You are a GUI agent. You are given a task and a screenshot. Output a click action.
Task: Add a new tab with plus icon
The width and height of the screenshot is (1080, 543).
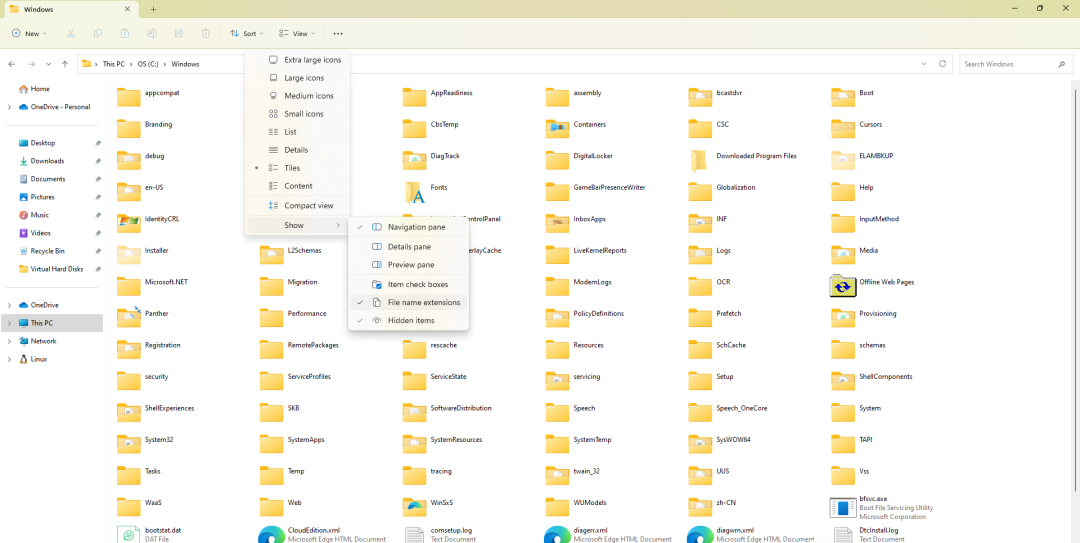point(153,9)
